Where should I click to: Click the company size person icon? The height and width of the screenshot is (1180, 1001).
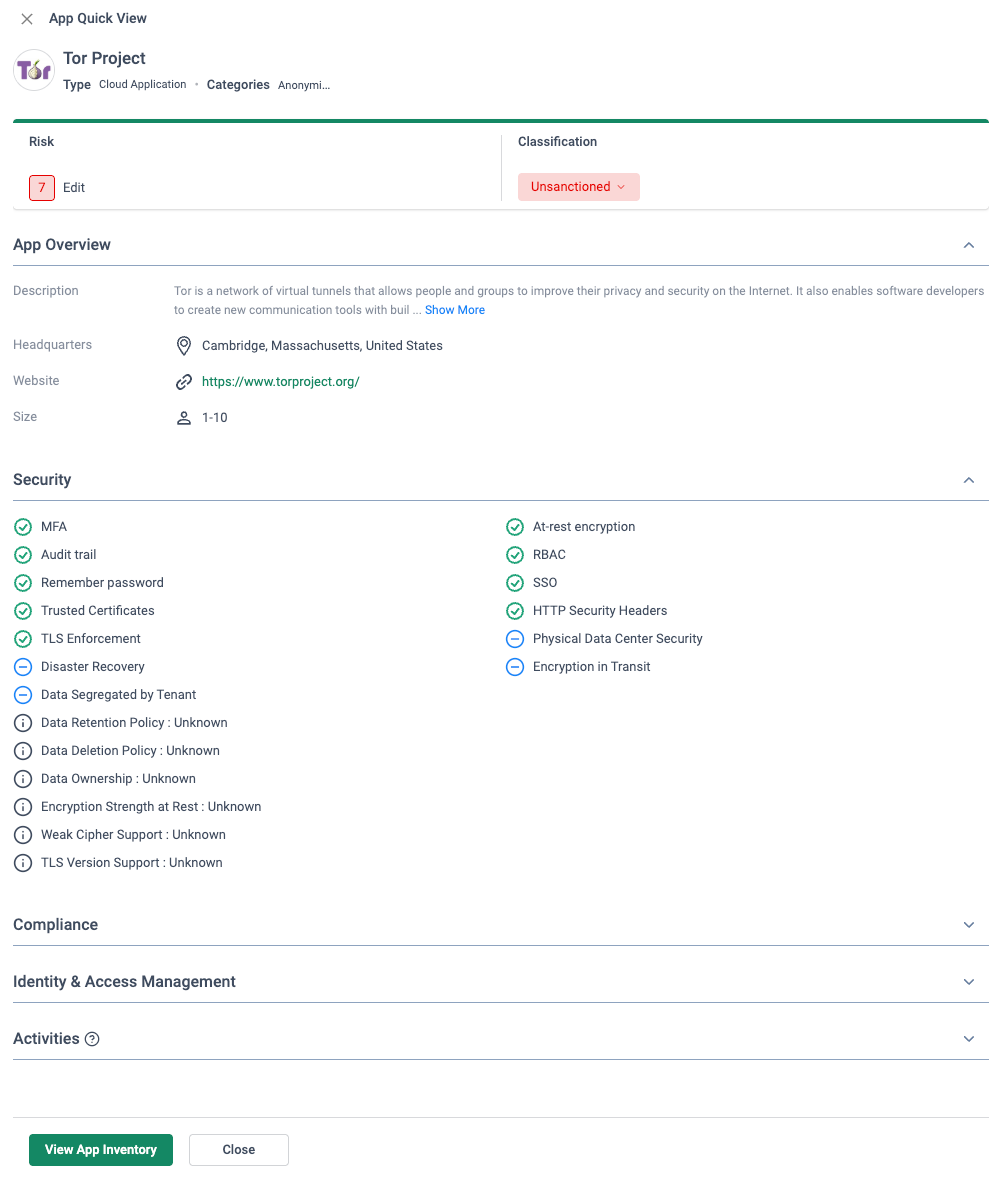click(x=184, y=418)
